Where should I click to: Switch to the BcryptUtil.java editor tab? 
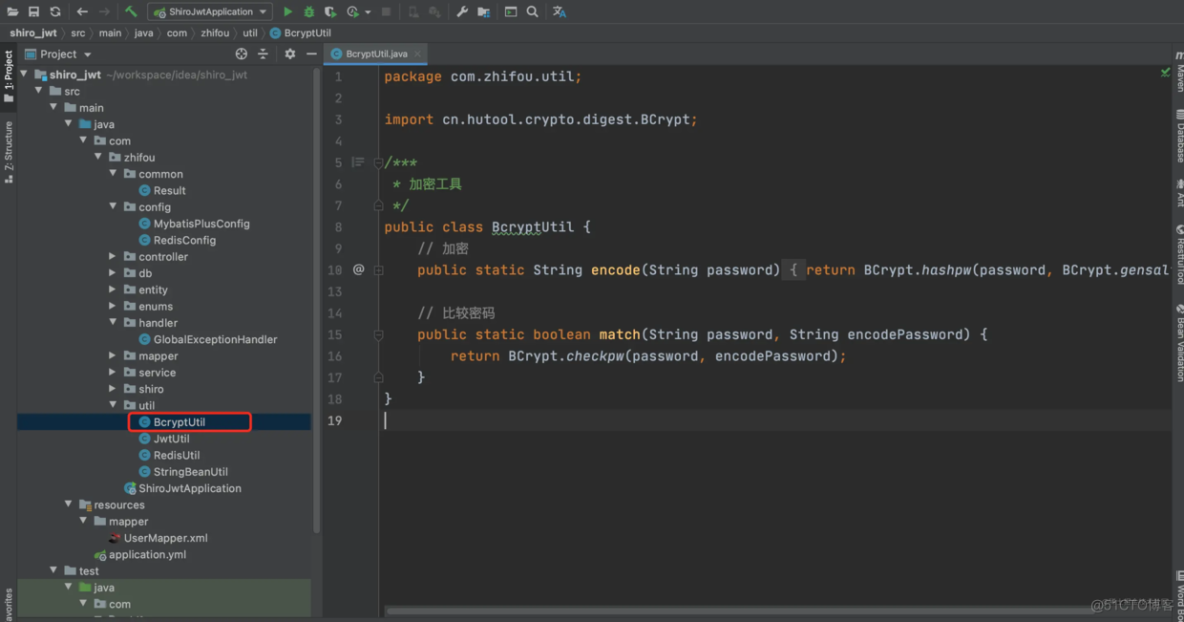[x=375, y=53]
